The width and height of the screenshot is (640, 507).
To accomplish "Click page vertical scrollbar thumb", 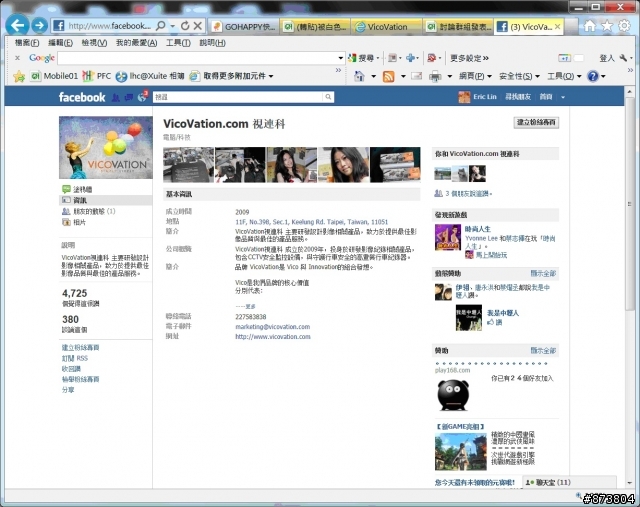I will [629, 204].
